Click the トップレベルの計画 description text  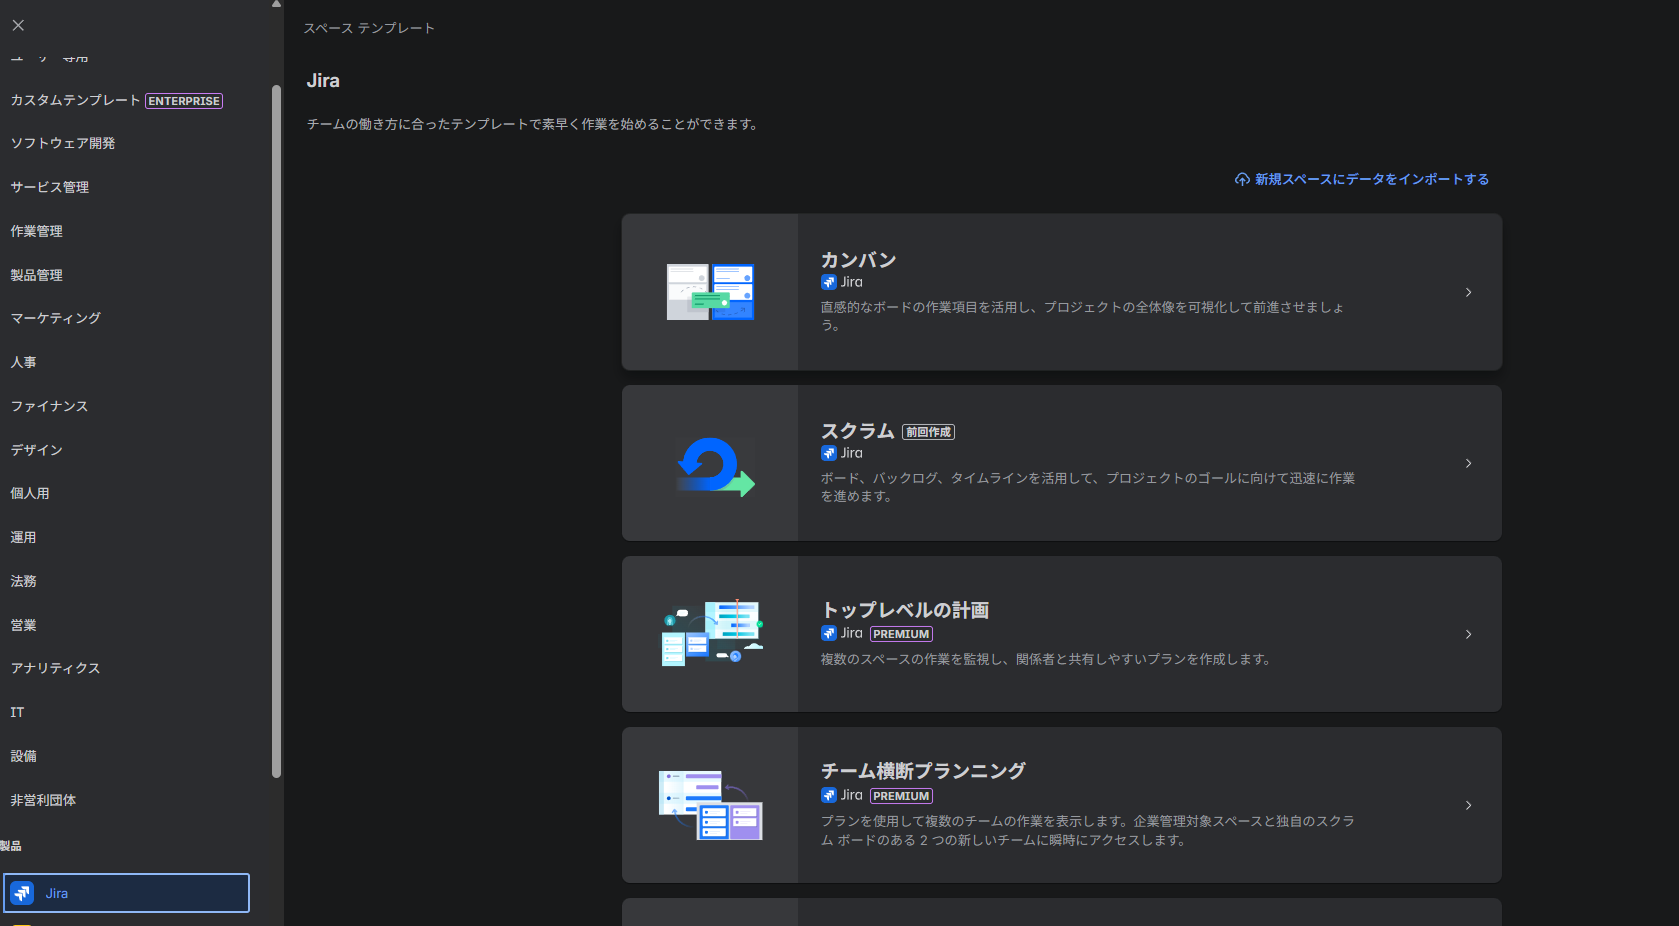(1045, 659)
